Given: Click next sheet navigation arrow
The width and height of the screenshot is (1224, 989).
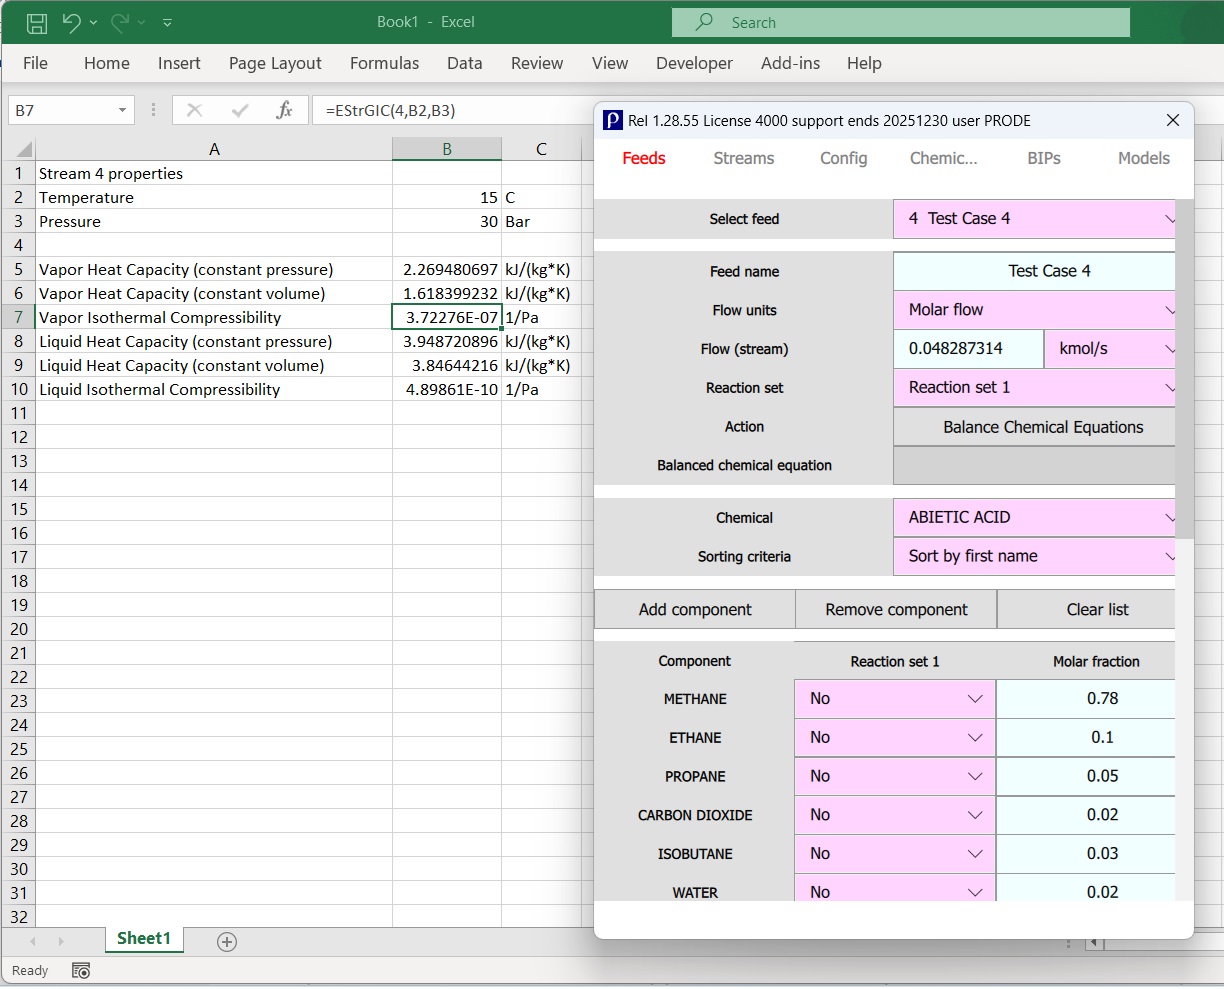Looking at the screenshot, I should point(61,941).
